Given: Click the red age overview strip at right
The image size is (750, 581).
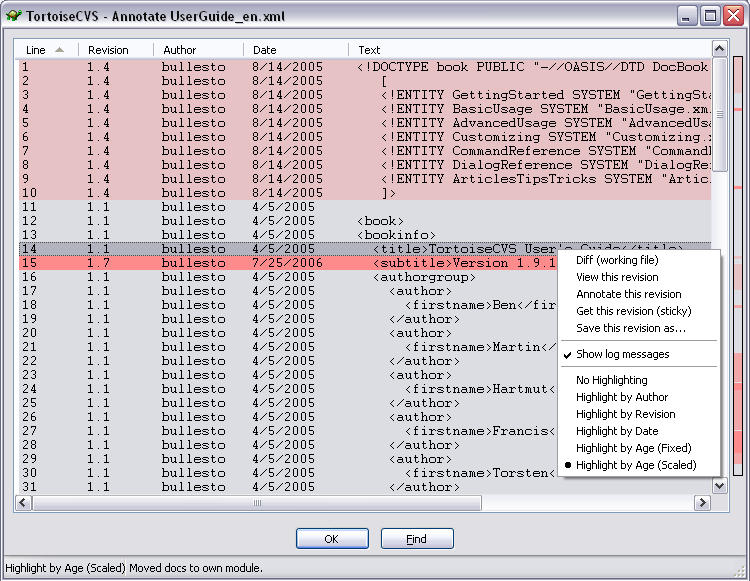Looking at the screenshot, I should 738,268.
